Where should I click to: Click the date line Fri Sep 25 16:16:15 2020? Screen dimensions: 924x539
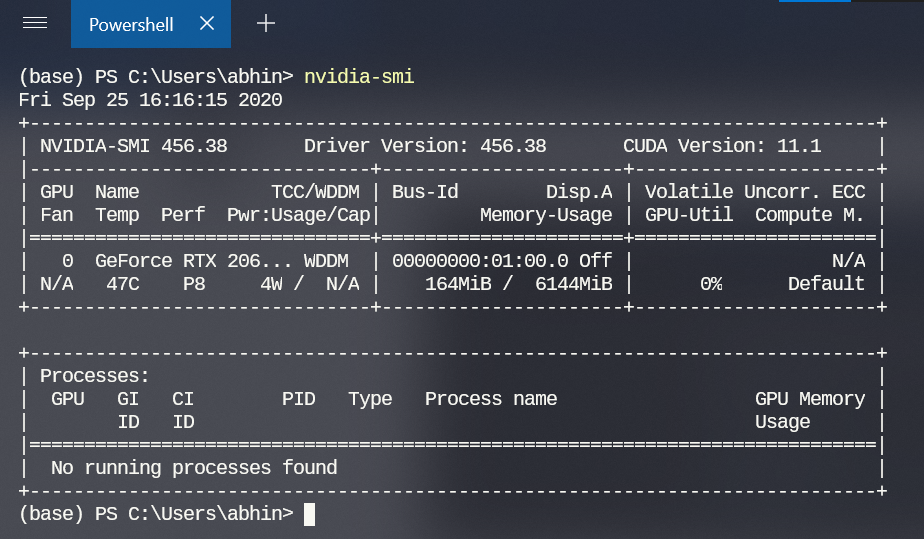pos(150,100)
